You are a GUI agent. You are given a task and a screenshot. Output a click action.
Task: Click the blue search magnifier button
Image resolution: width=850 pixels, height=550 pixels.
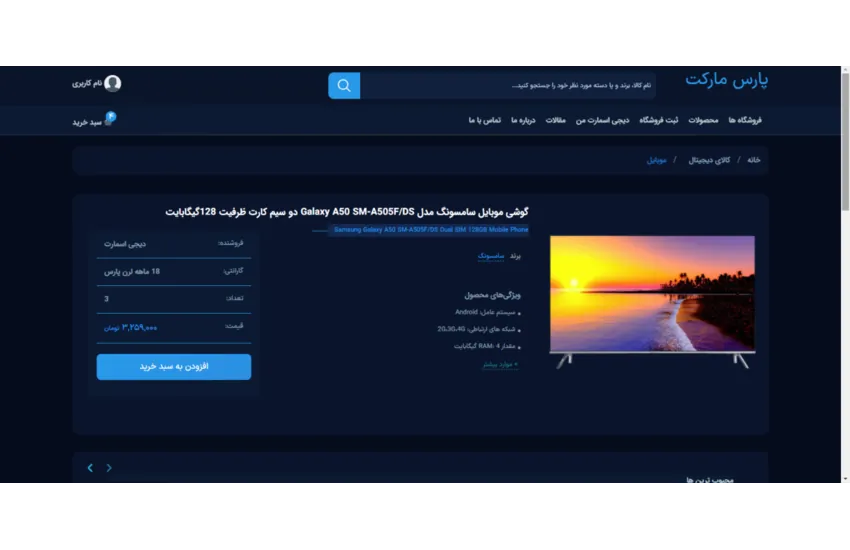point(344,86)
